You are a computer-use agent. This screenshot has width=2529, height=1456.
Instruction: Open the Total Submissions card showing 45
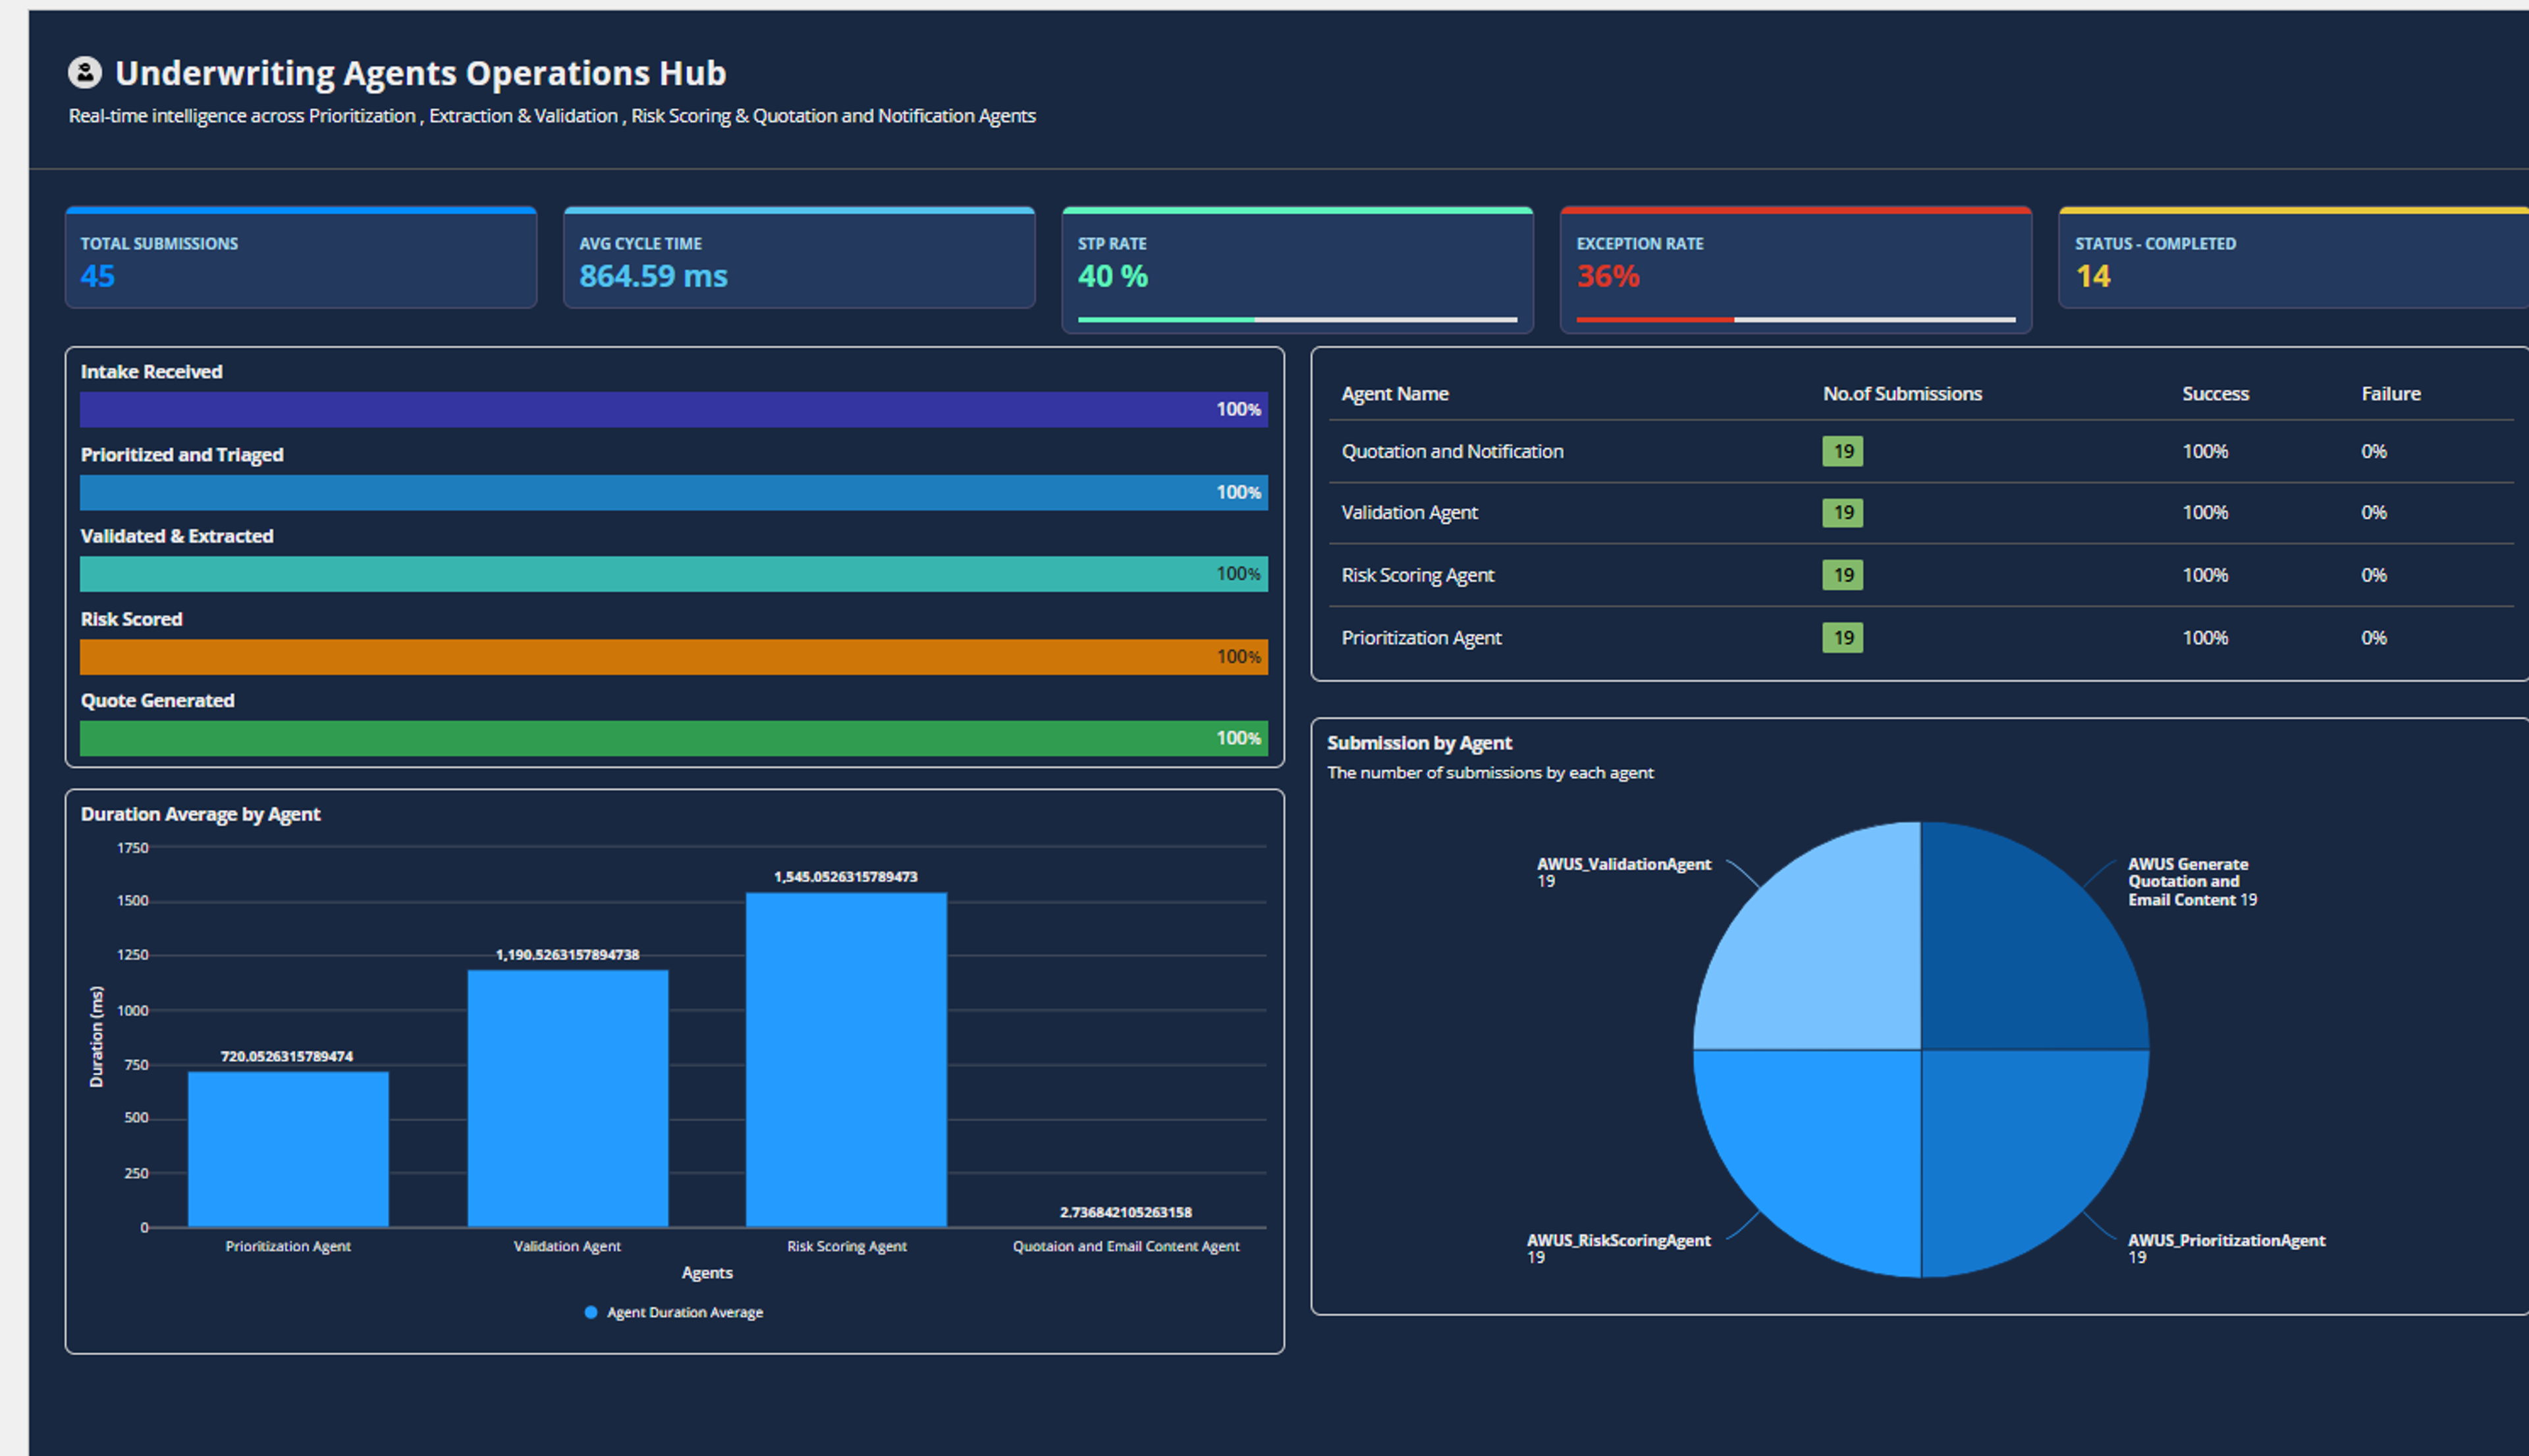coord(301,258)
